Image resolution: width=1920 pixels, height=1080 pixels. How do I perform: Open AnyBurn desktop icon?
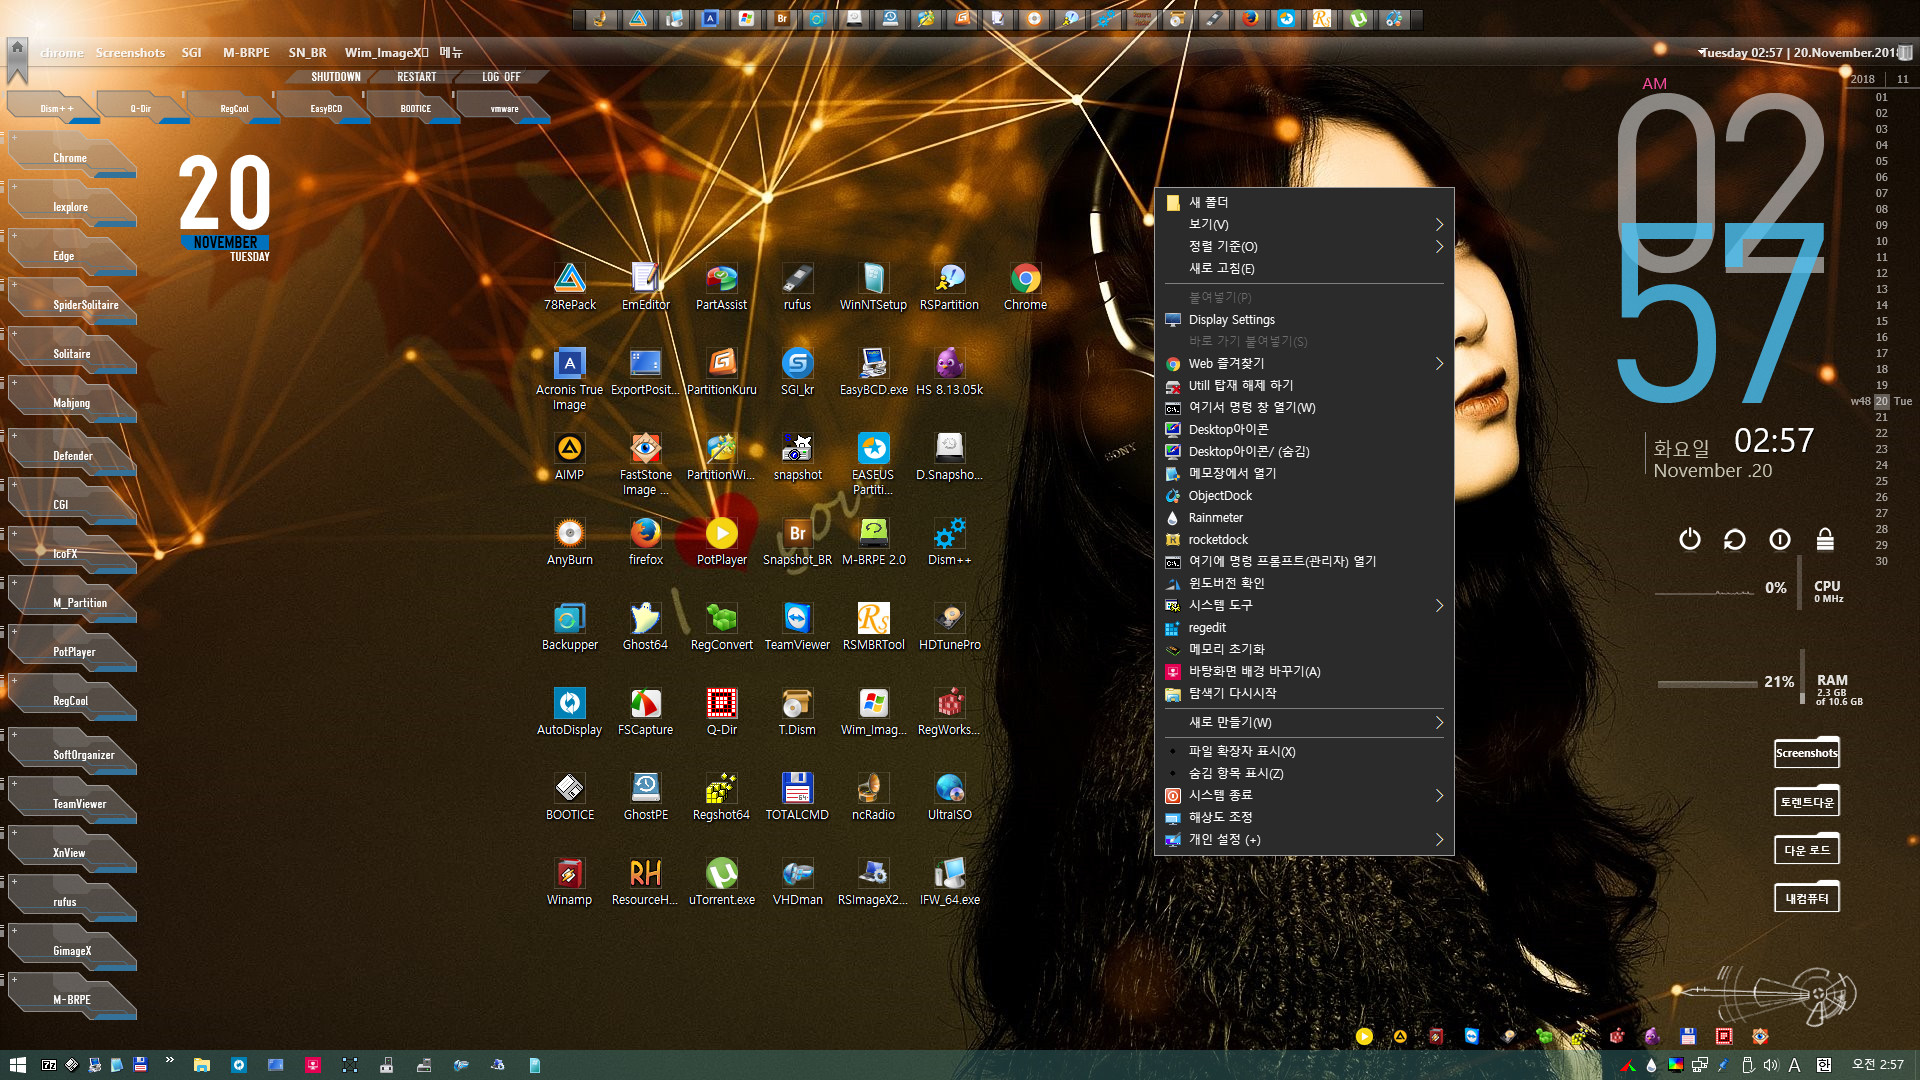tap(570, 541)
